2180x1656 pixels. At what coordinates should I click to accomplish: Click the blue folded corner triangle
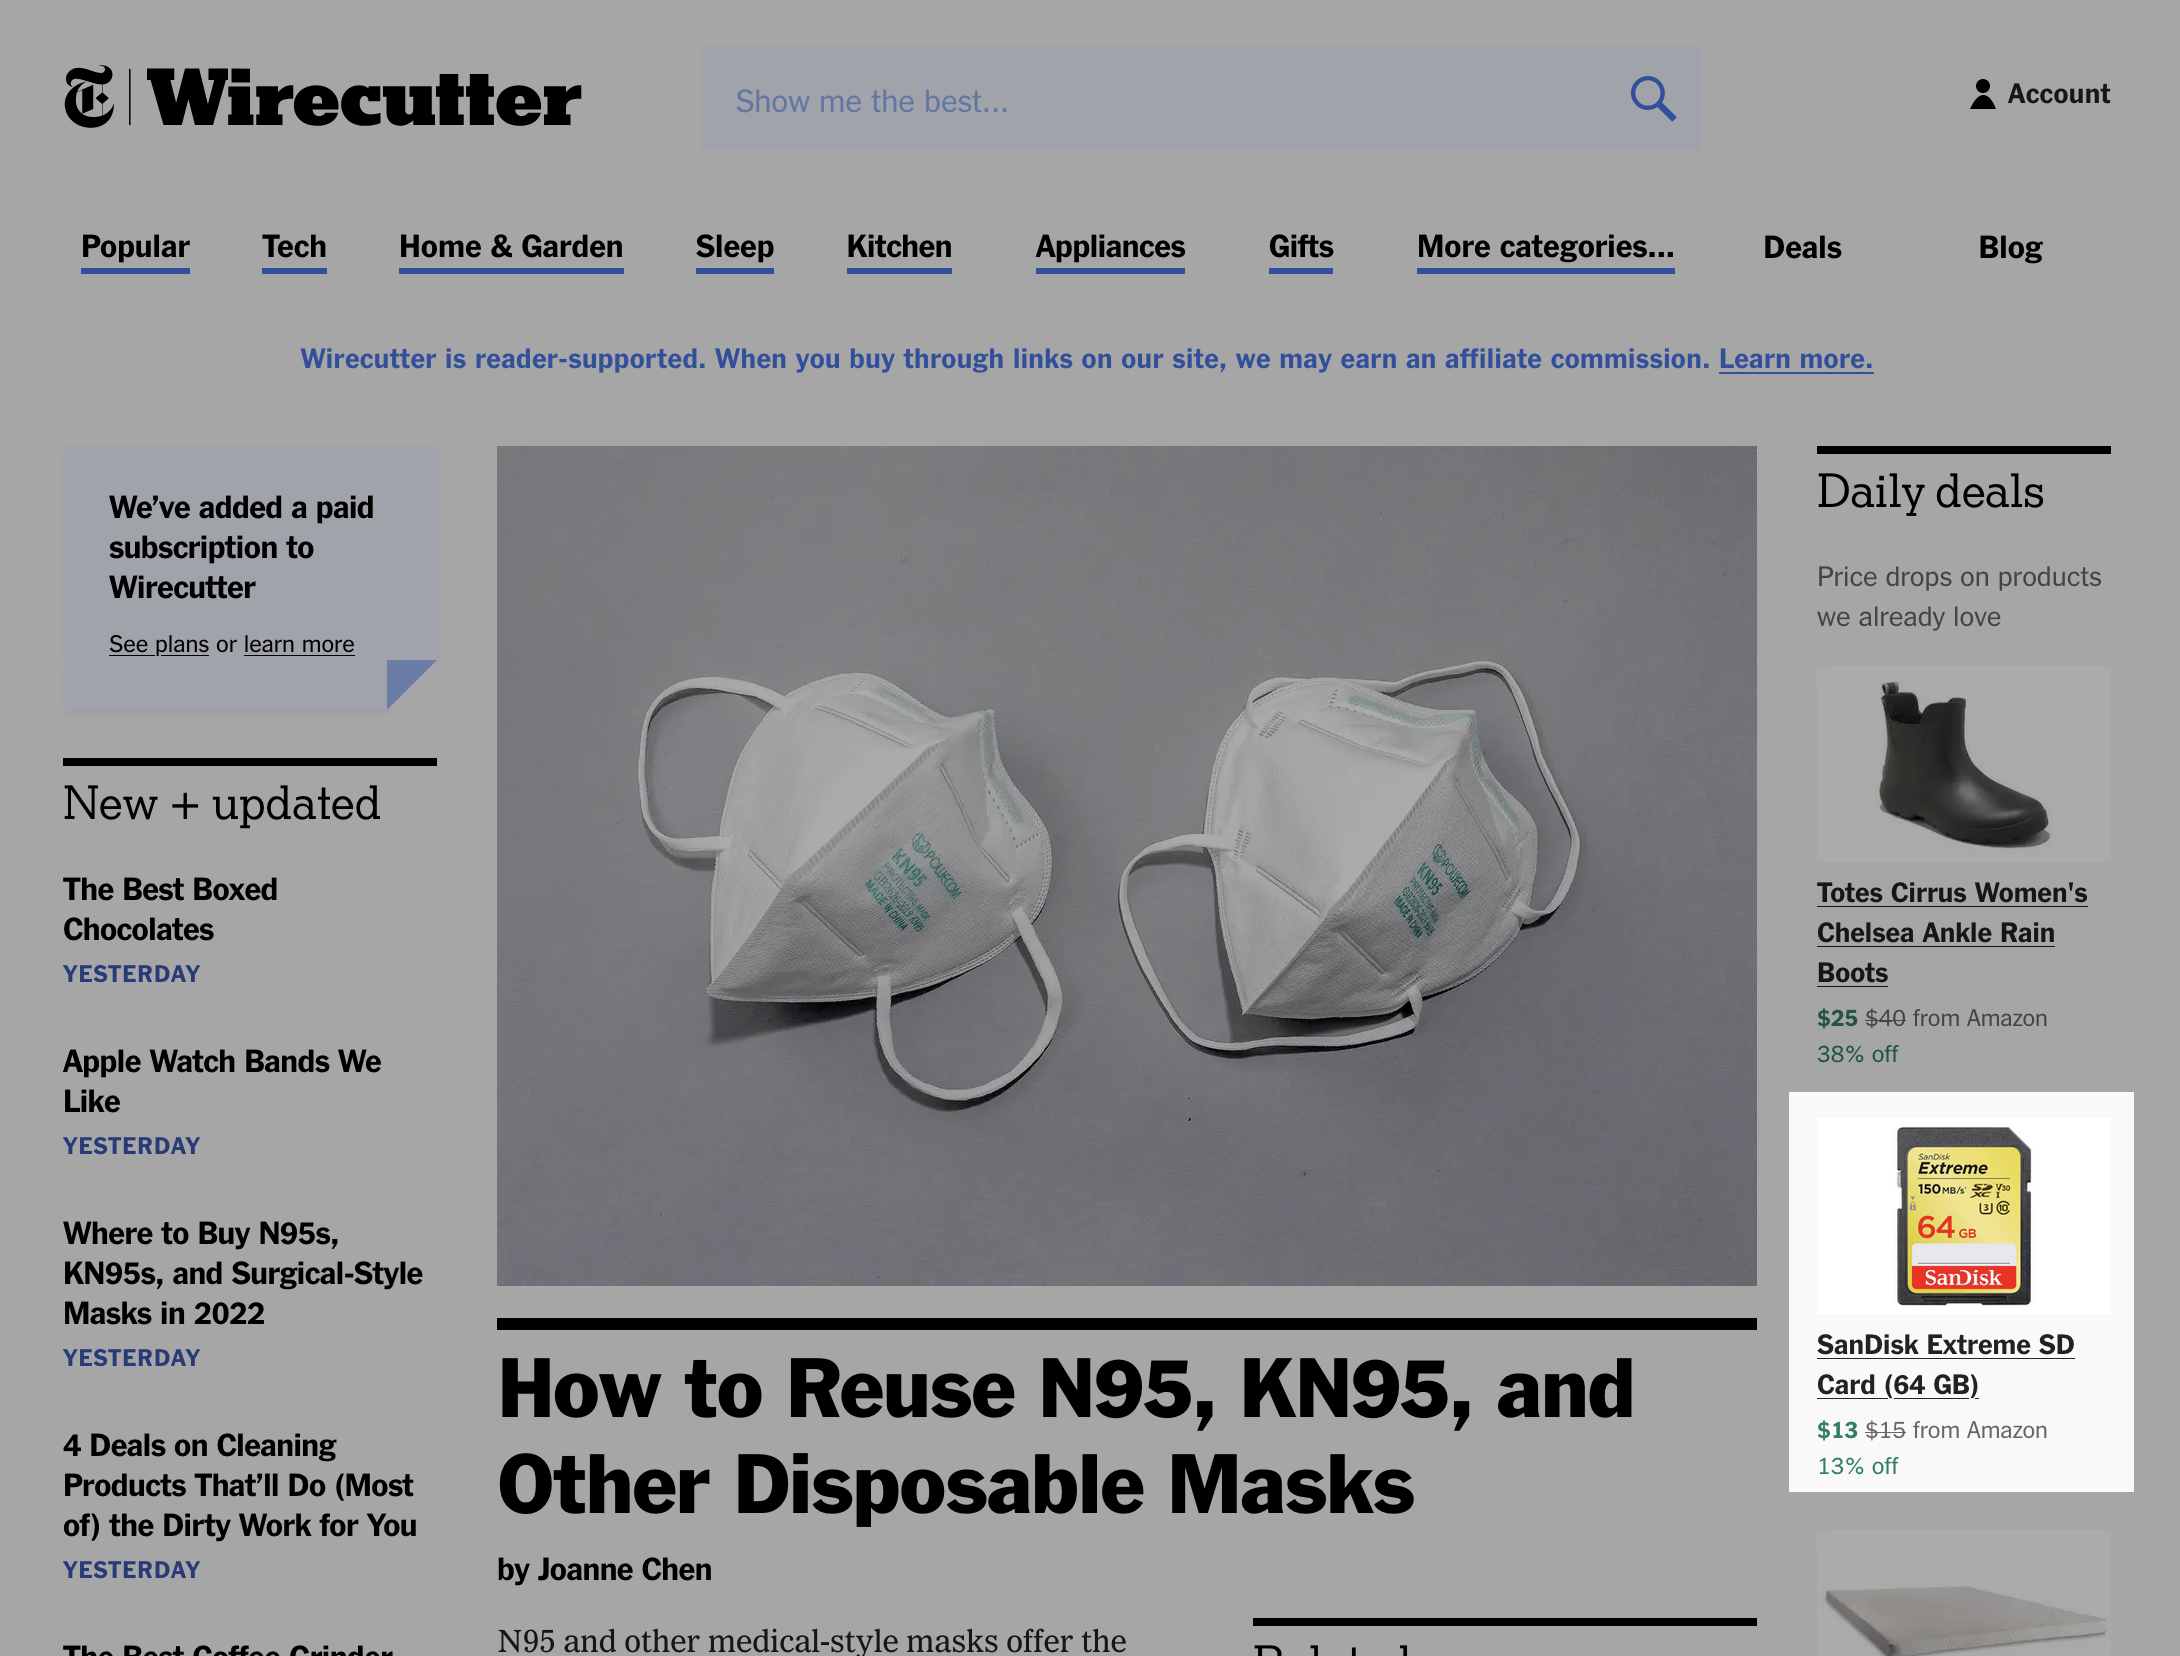[x=411, y=684]
